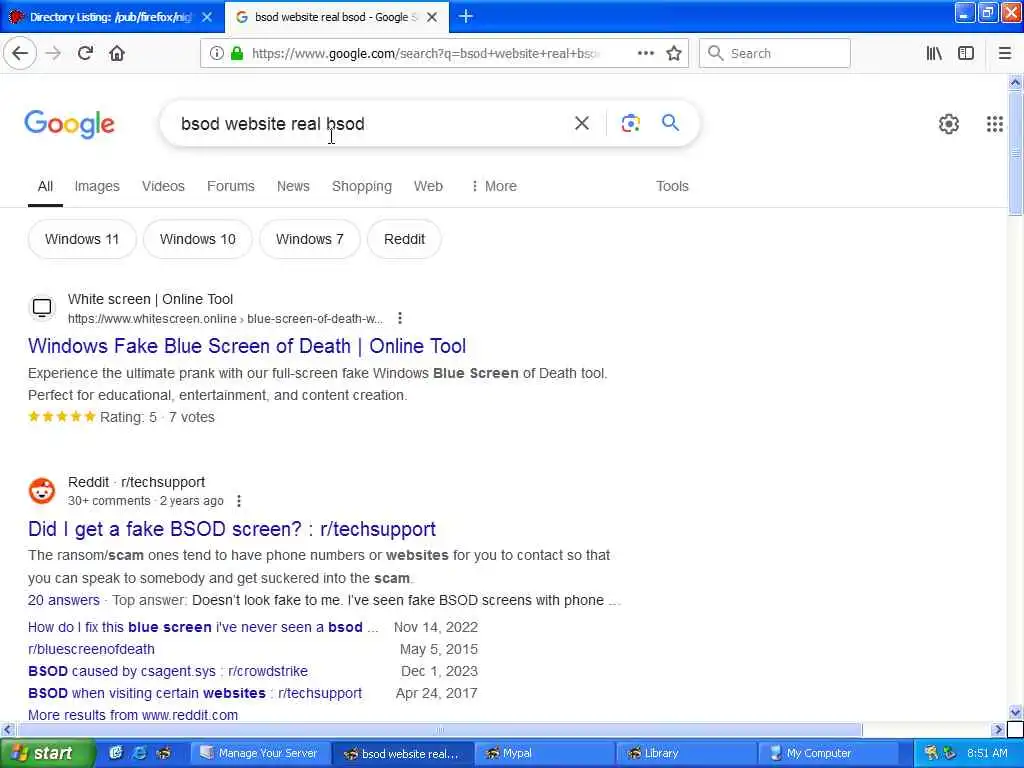Switch to Manage Your Server taskbar window
This screenshot has height=768, width=1024.
pyautogui.click(x=259, y=753)
